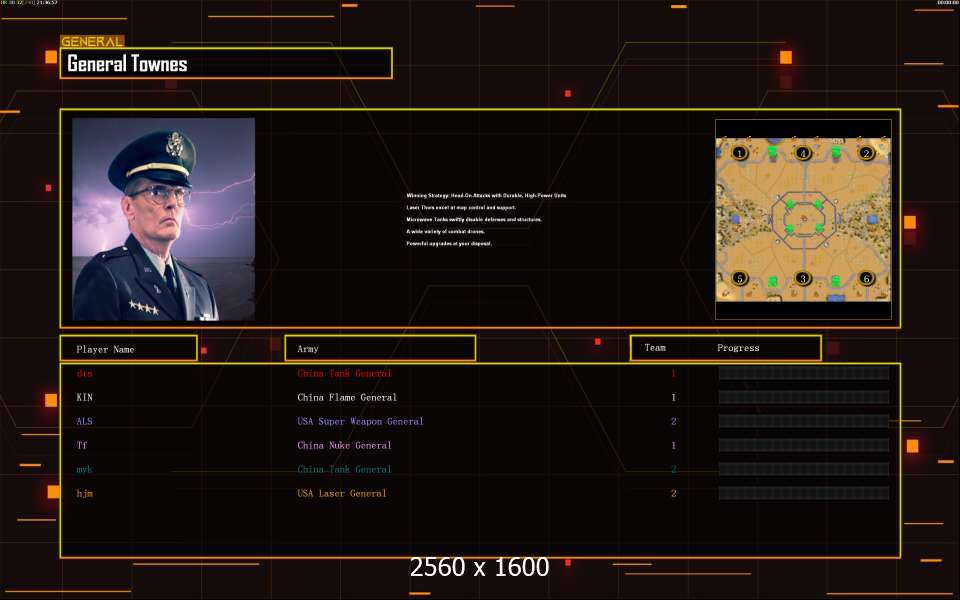Click General Townes portrait image
The width and height of the screenshot is (960, 600).
(163, 219)
